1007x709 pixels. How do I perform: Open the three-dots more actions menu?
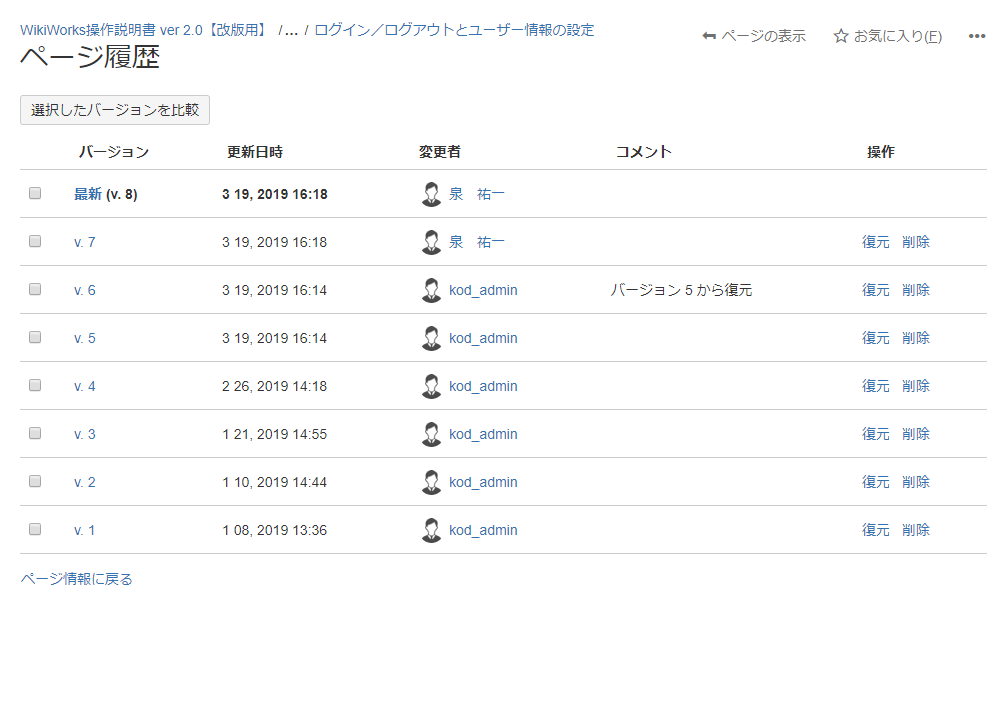click(977, 36)
